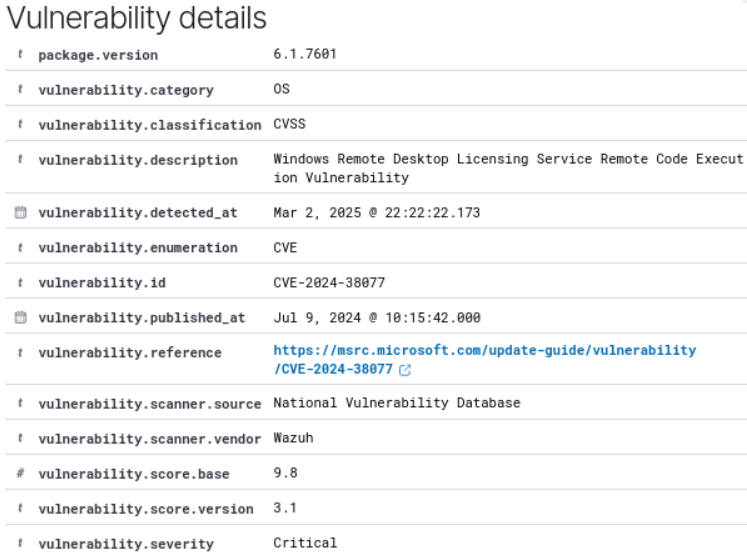The image size is (747, 557).
Task: Select the vulnerability.classification field name
Action: point(150,125)
